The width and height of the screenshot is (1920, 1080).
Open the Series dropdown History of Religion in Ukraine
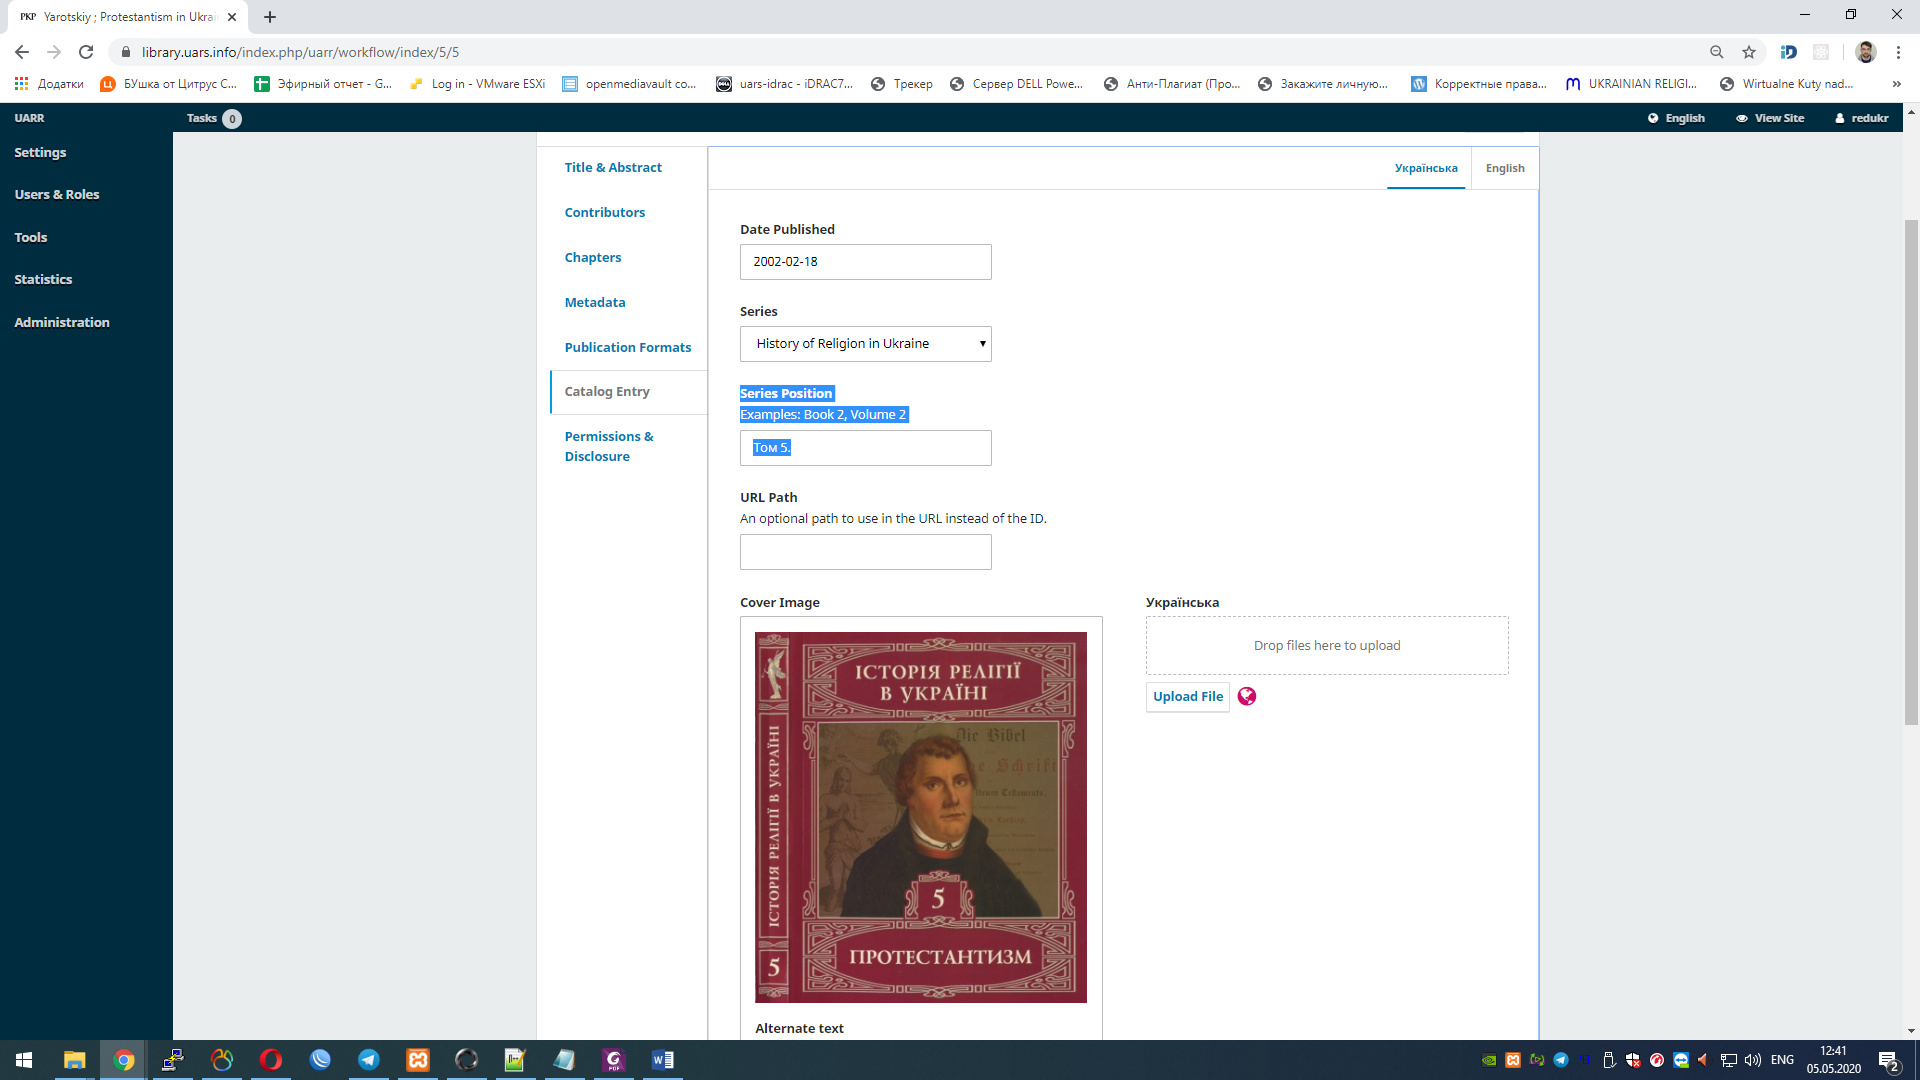pyautogui.click(x=865, y=344)
